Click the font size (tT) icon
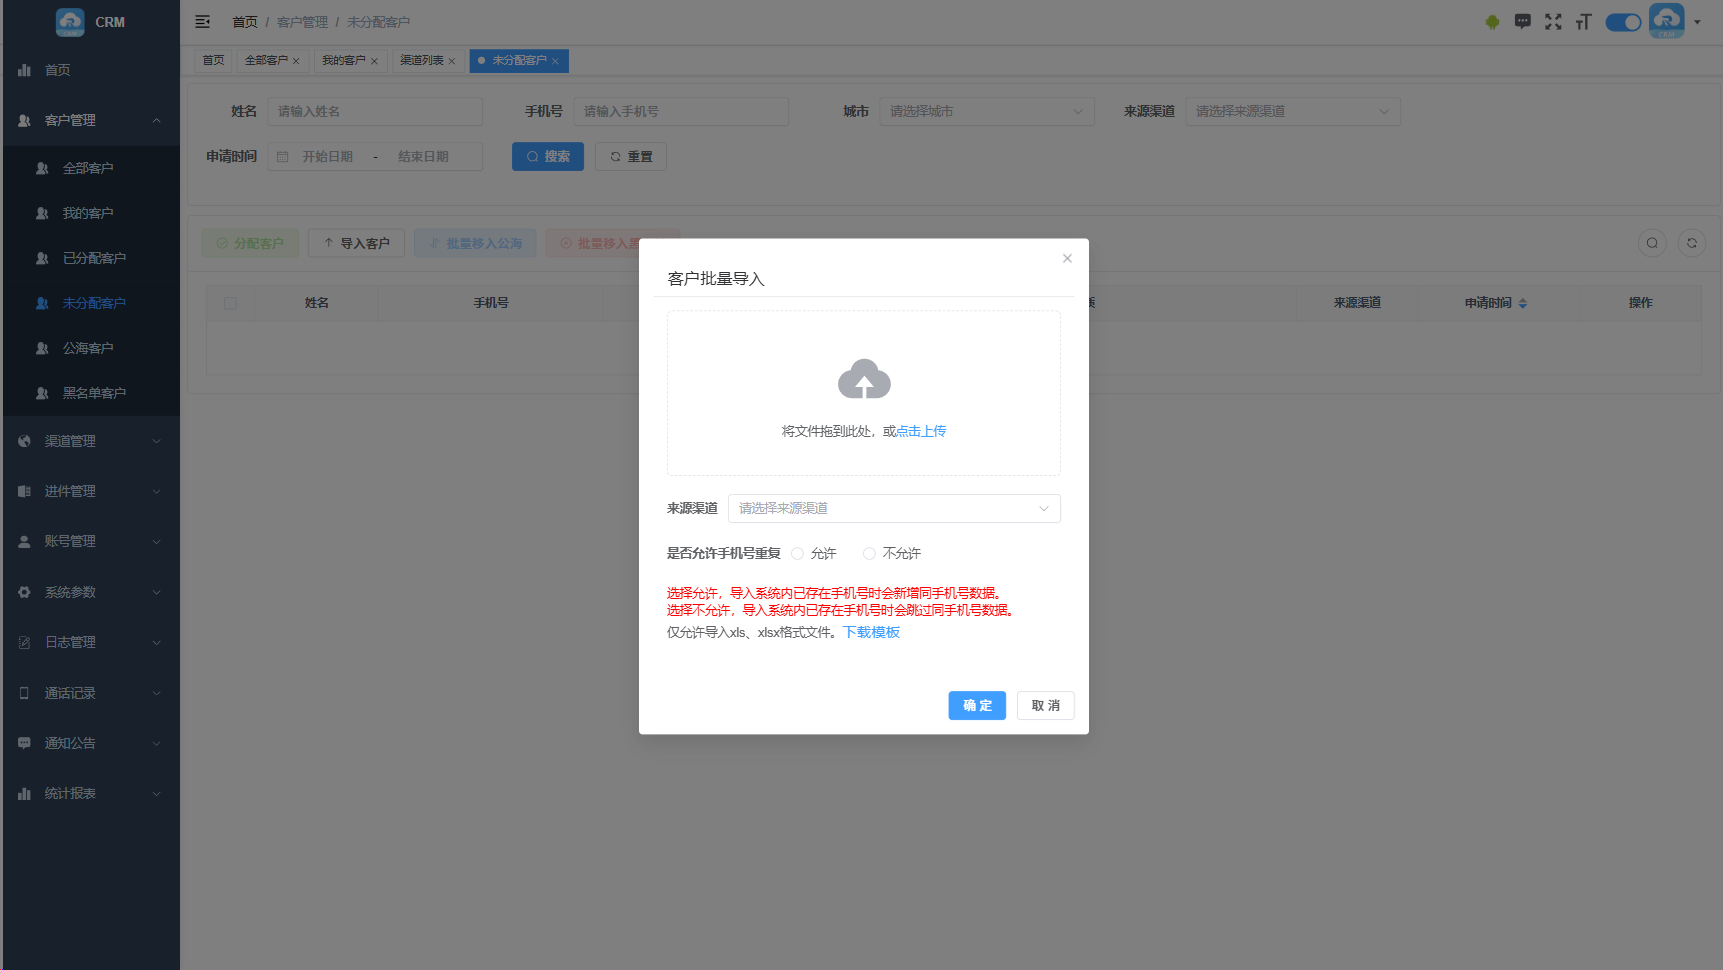 click(x=1583, y=20)
